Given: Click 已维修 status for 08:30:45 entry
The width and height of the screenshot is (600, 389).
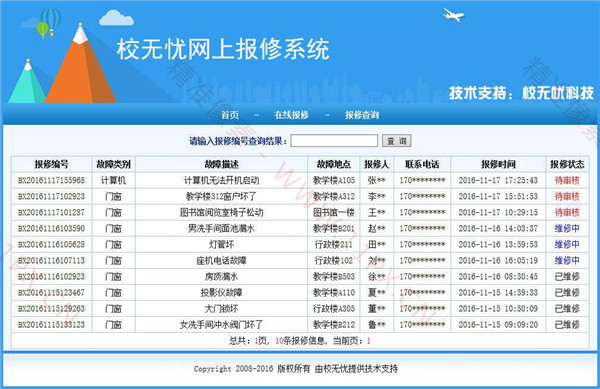Looking at the screenshot, I should point(567,277).
